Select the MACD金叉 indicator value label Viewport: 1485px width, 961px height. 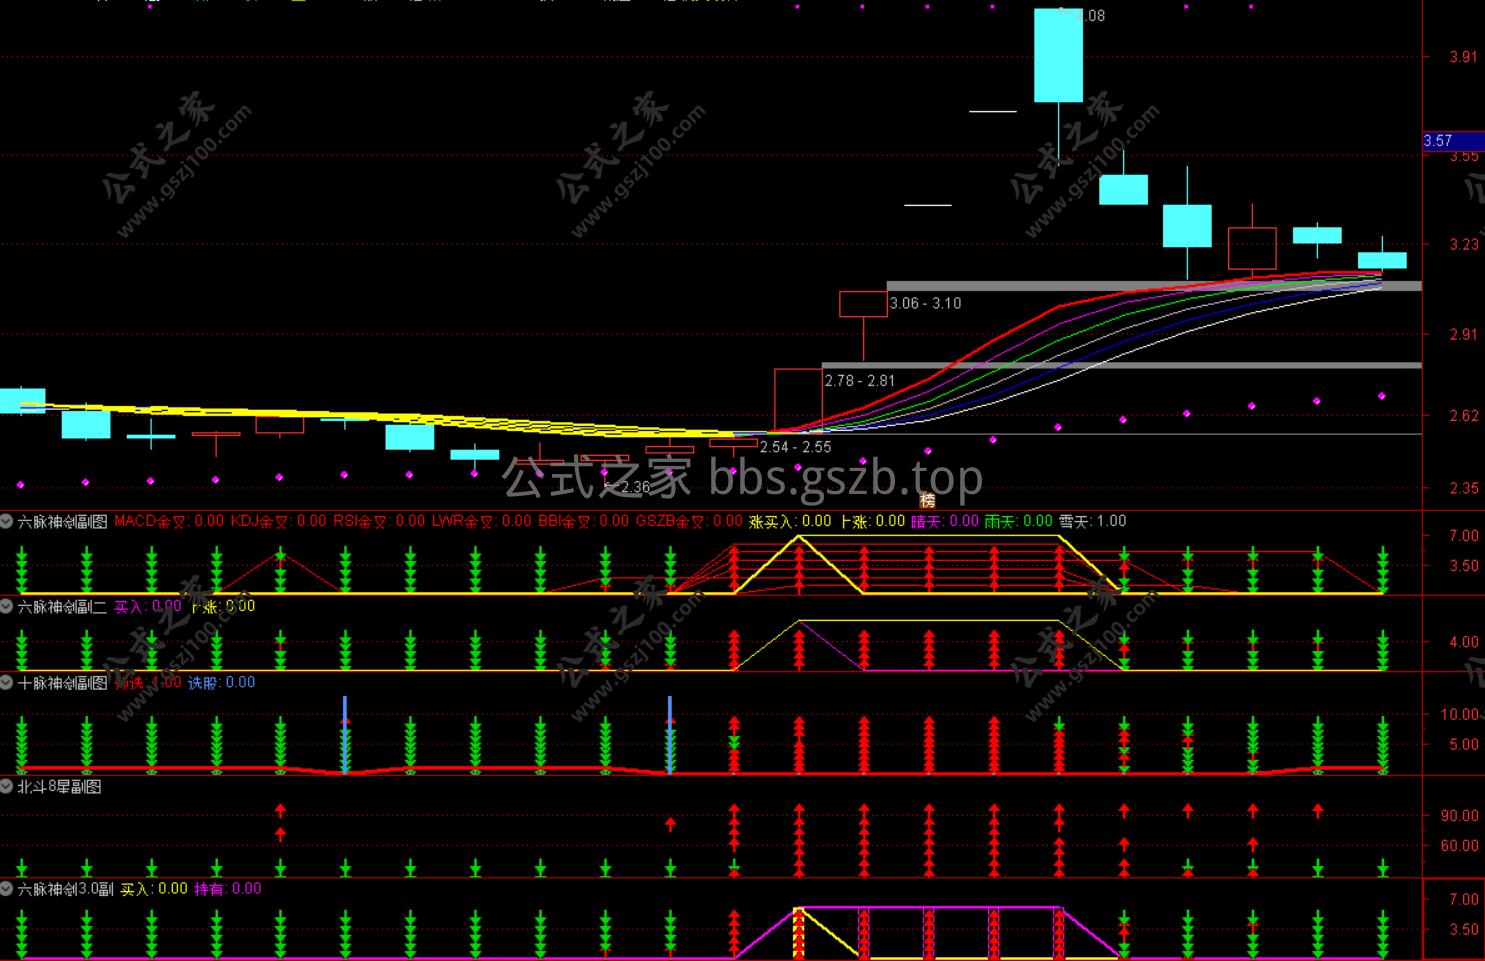[169, 521]
